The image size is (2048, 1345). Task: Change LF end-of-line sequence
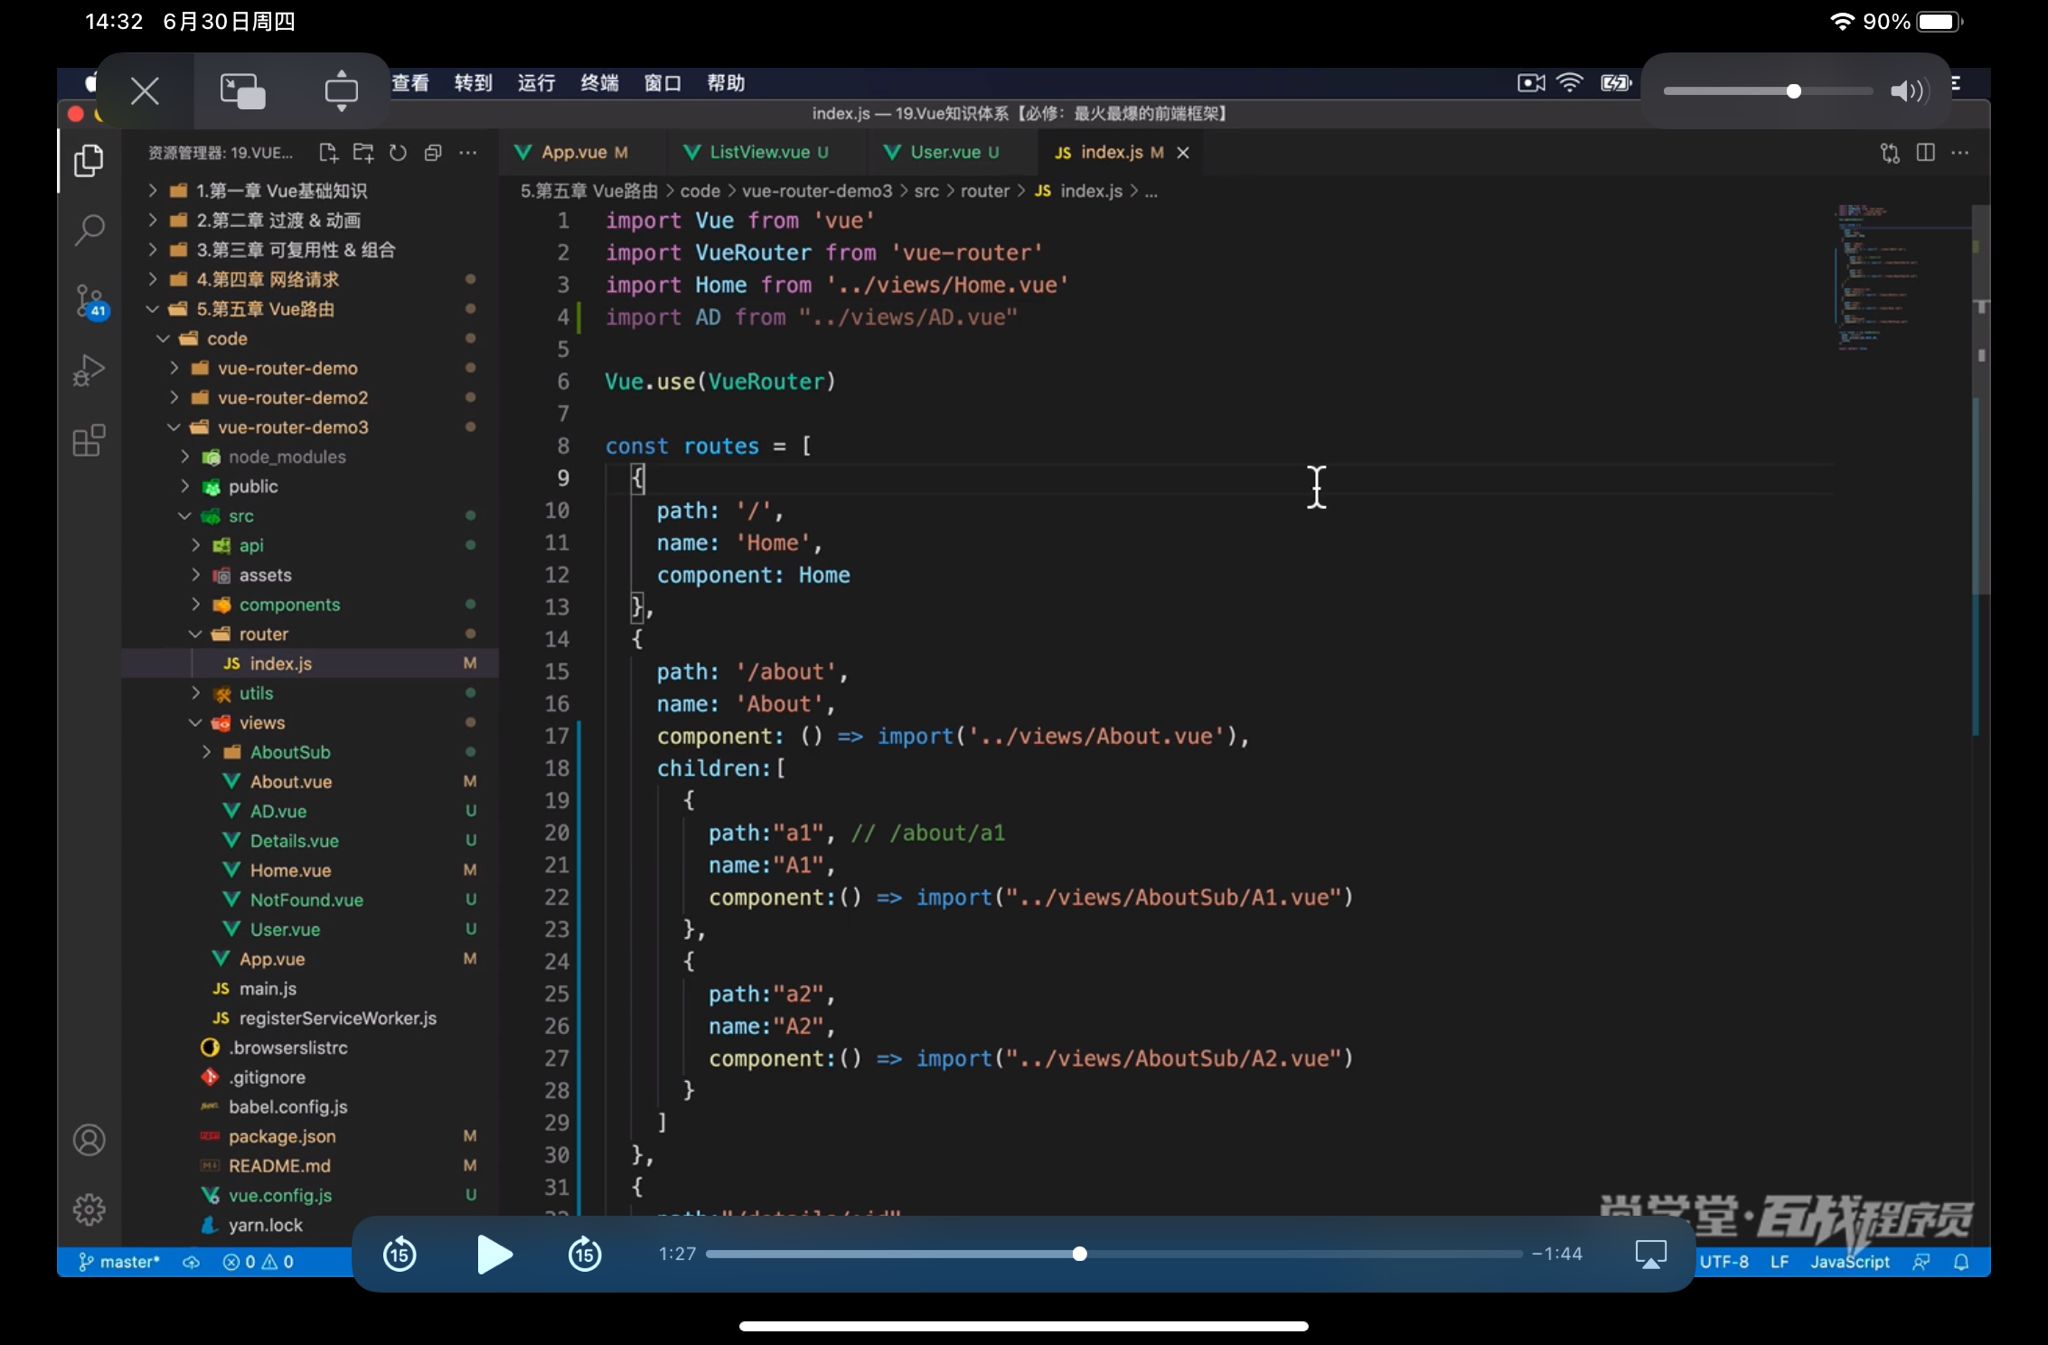tap(1779, 1262)
